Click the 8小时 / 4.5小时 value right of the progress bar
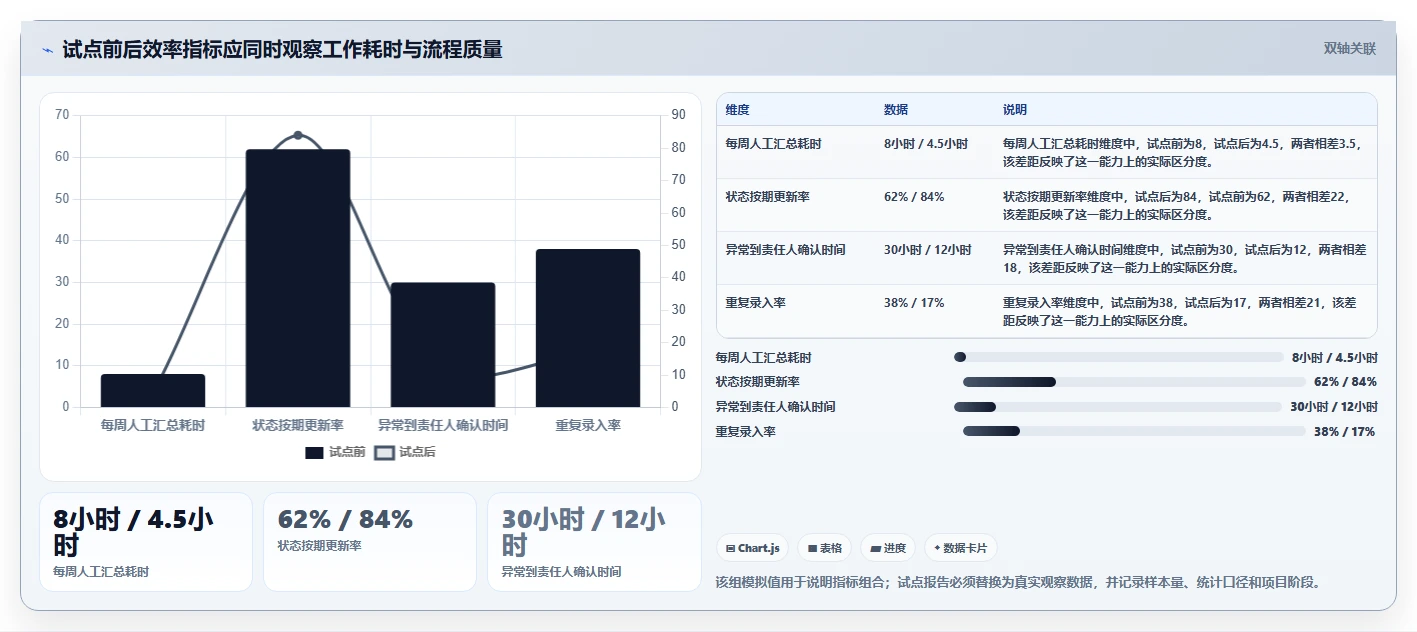The width and height of the screenshot is (1417, 632). [1335, 357]
